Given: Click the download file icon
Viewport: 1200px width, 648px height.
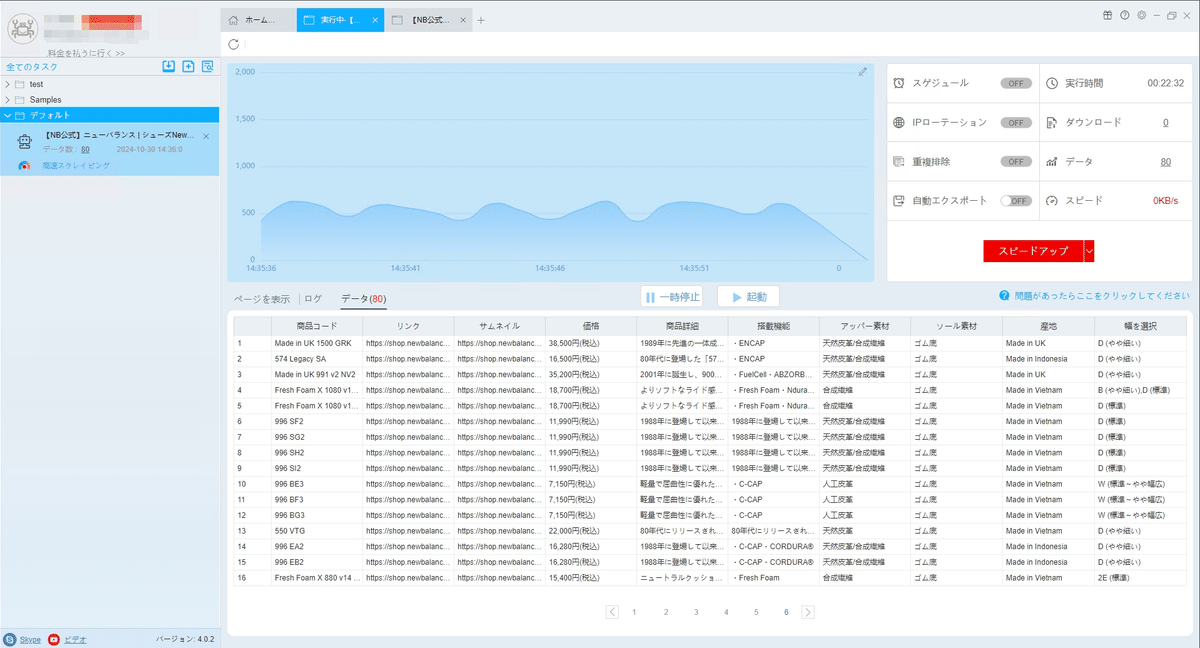Looking at the screenshot, I should pyautogui.click(x=1052, y=122).
